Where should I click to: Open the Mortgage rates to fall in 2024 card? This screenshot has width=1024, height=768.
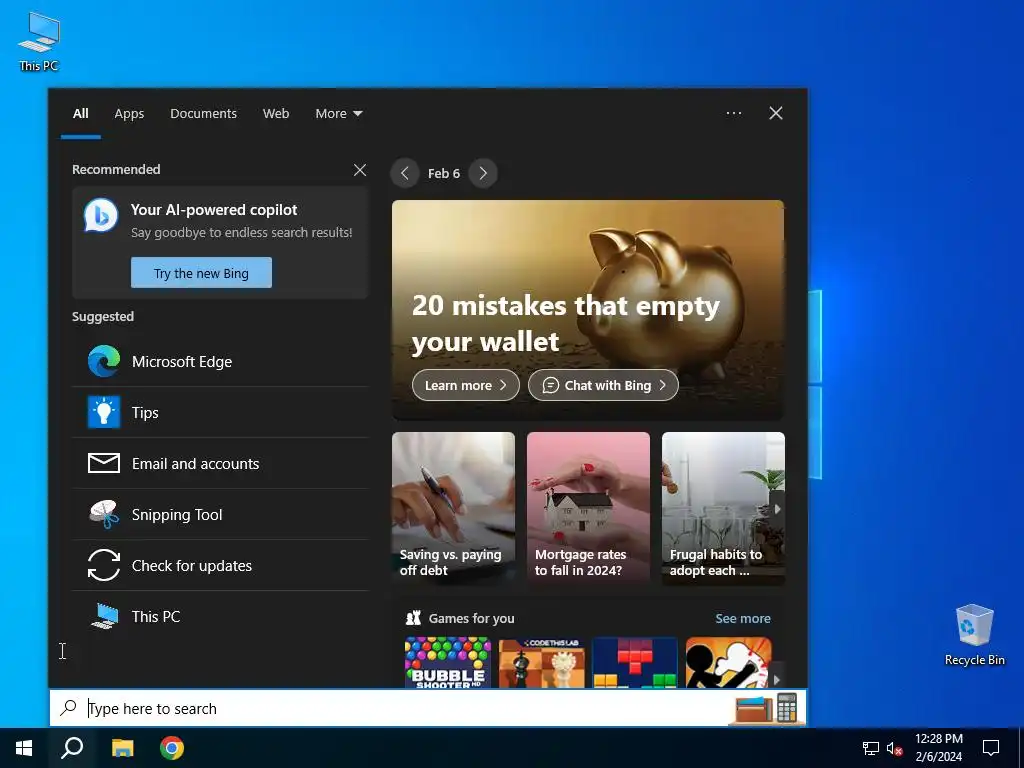(x=588, y=508)
